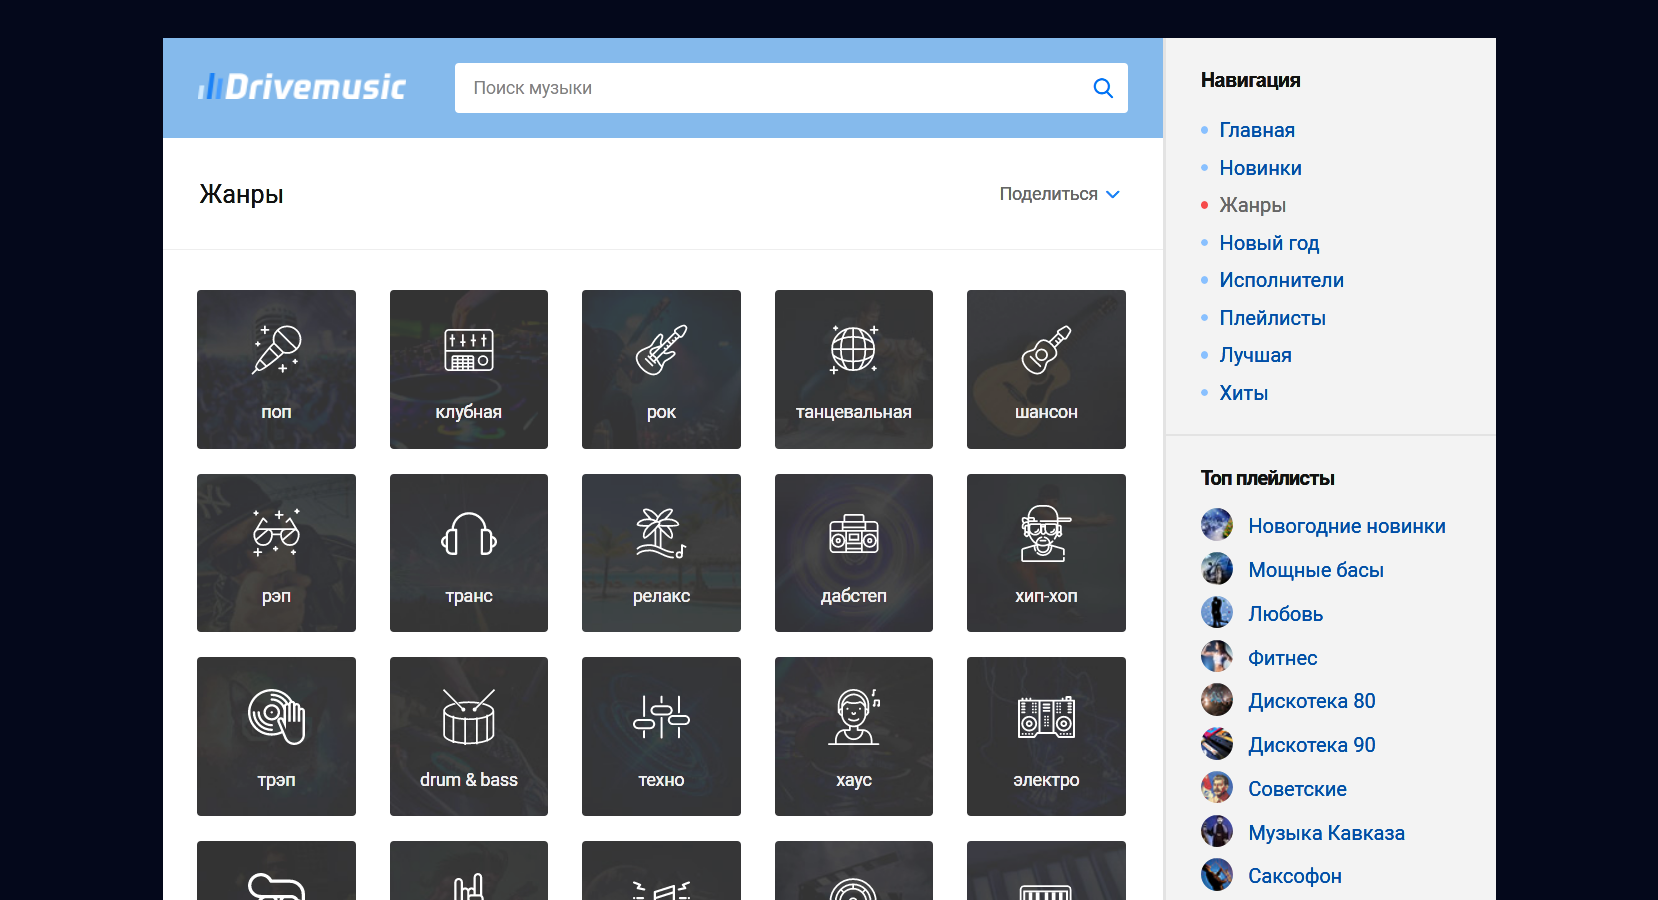Click the search magnifier icon

(x=1103, y=88)
